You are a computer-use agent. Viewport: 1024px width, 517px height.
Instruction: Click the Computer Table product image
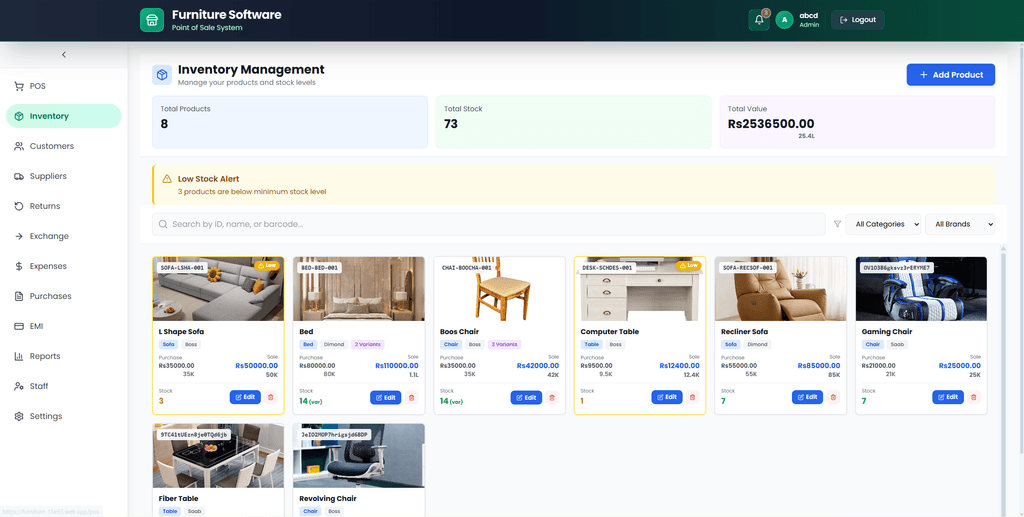click(x=640, y=289)
